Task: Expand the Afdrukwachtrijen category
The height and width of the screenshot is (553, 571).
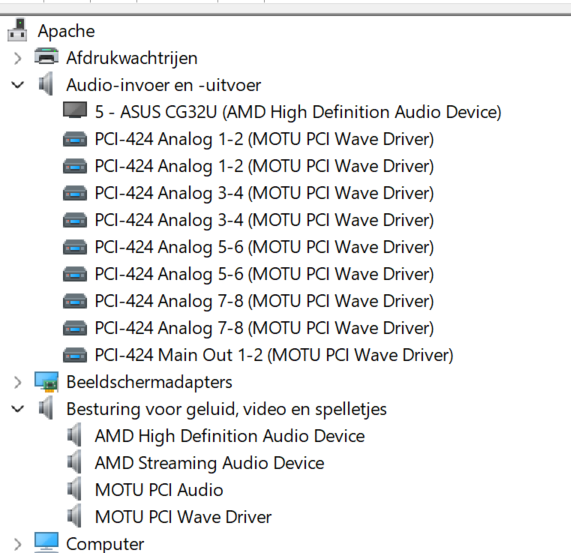Action: click(17, 58)
